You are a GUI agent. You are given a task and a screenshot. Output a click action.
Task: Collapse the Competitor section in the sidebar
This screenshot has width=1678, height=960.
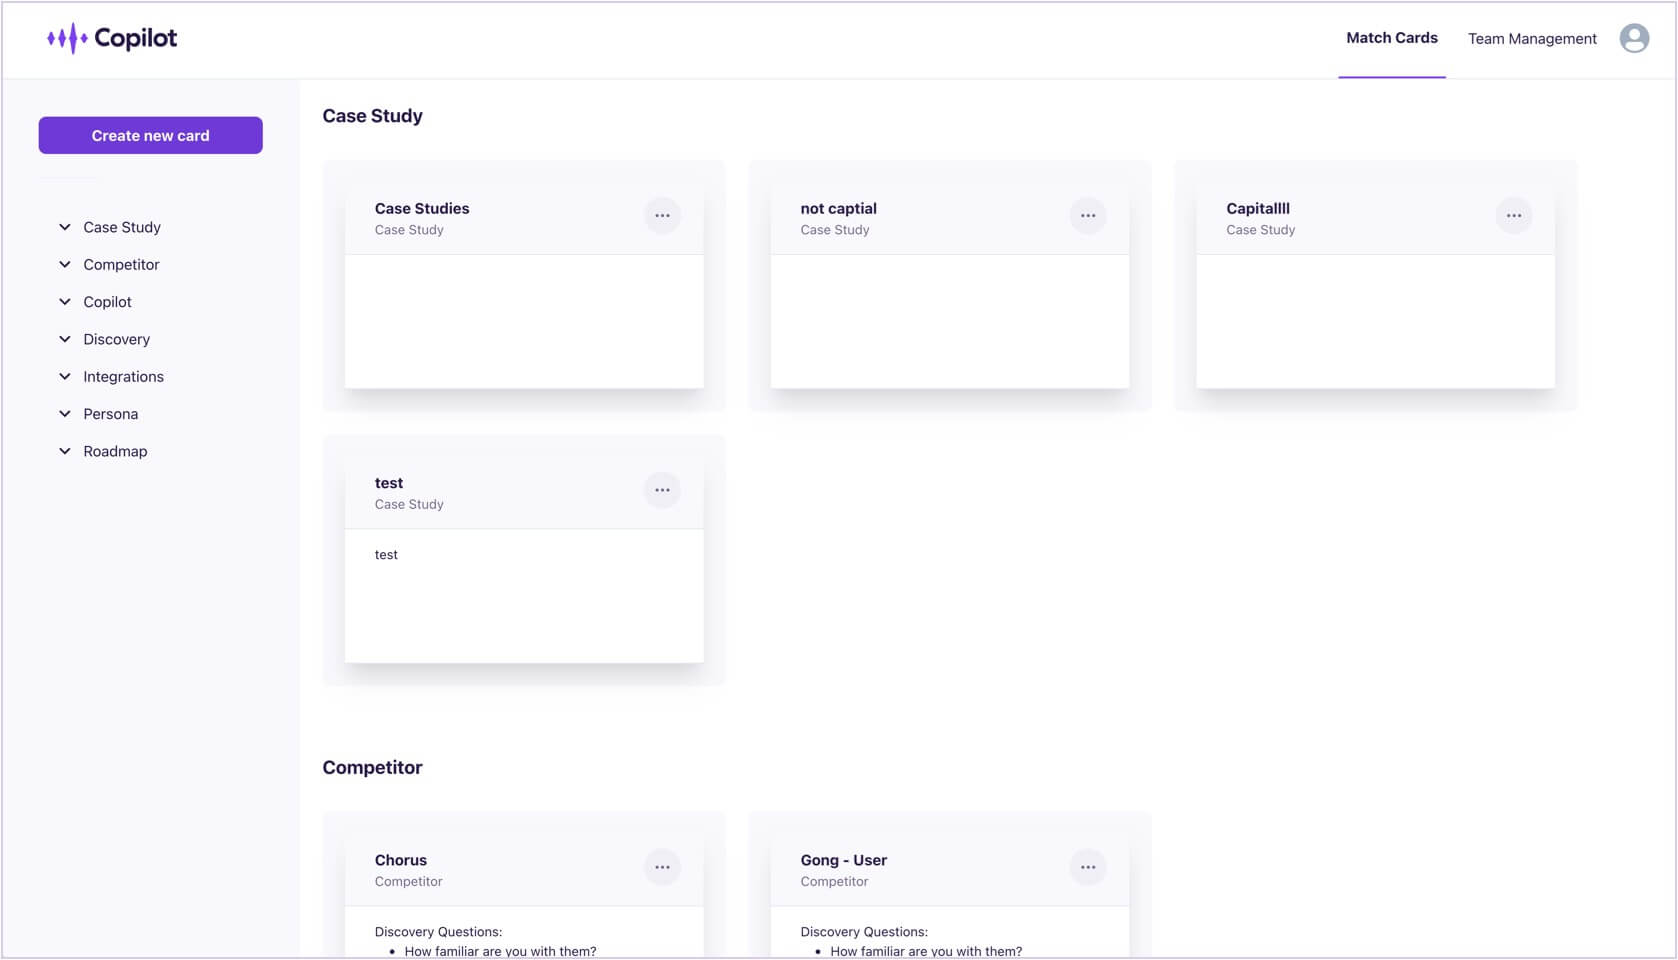pyautogui.click(x=65, y=264)
